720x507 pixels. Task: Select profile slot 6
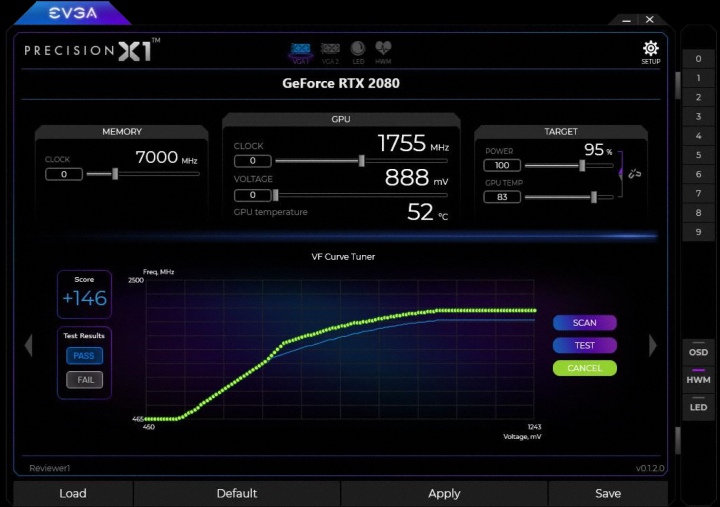point(698,175)
